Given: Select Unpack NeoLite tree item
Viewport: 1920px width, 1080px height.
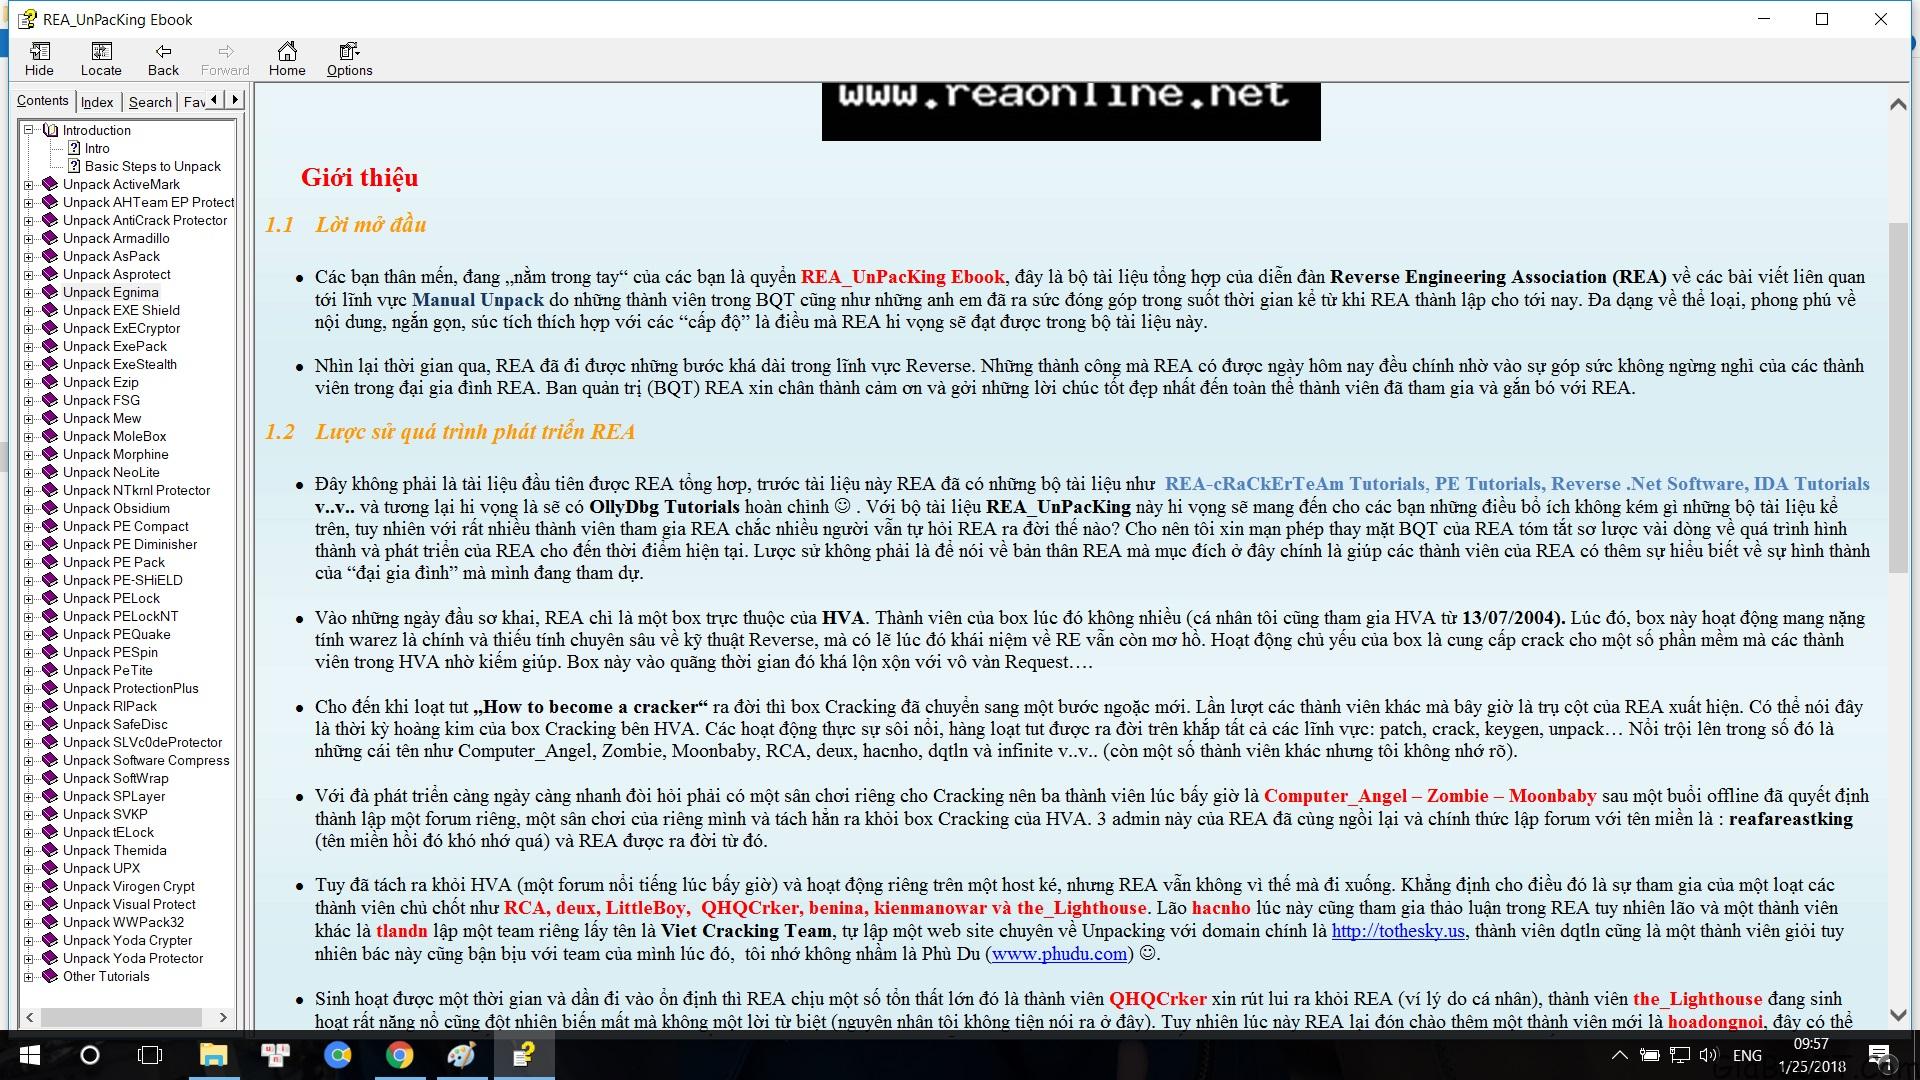Looking at the screenshot, I should coord(111,472).
